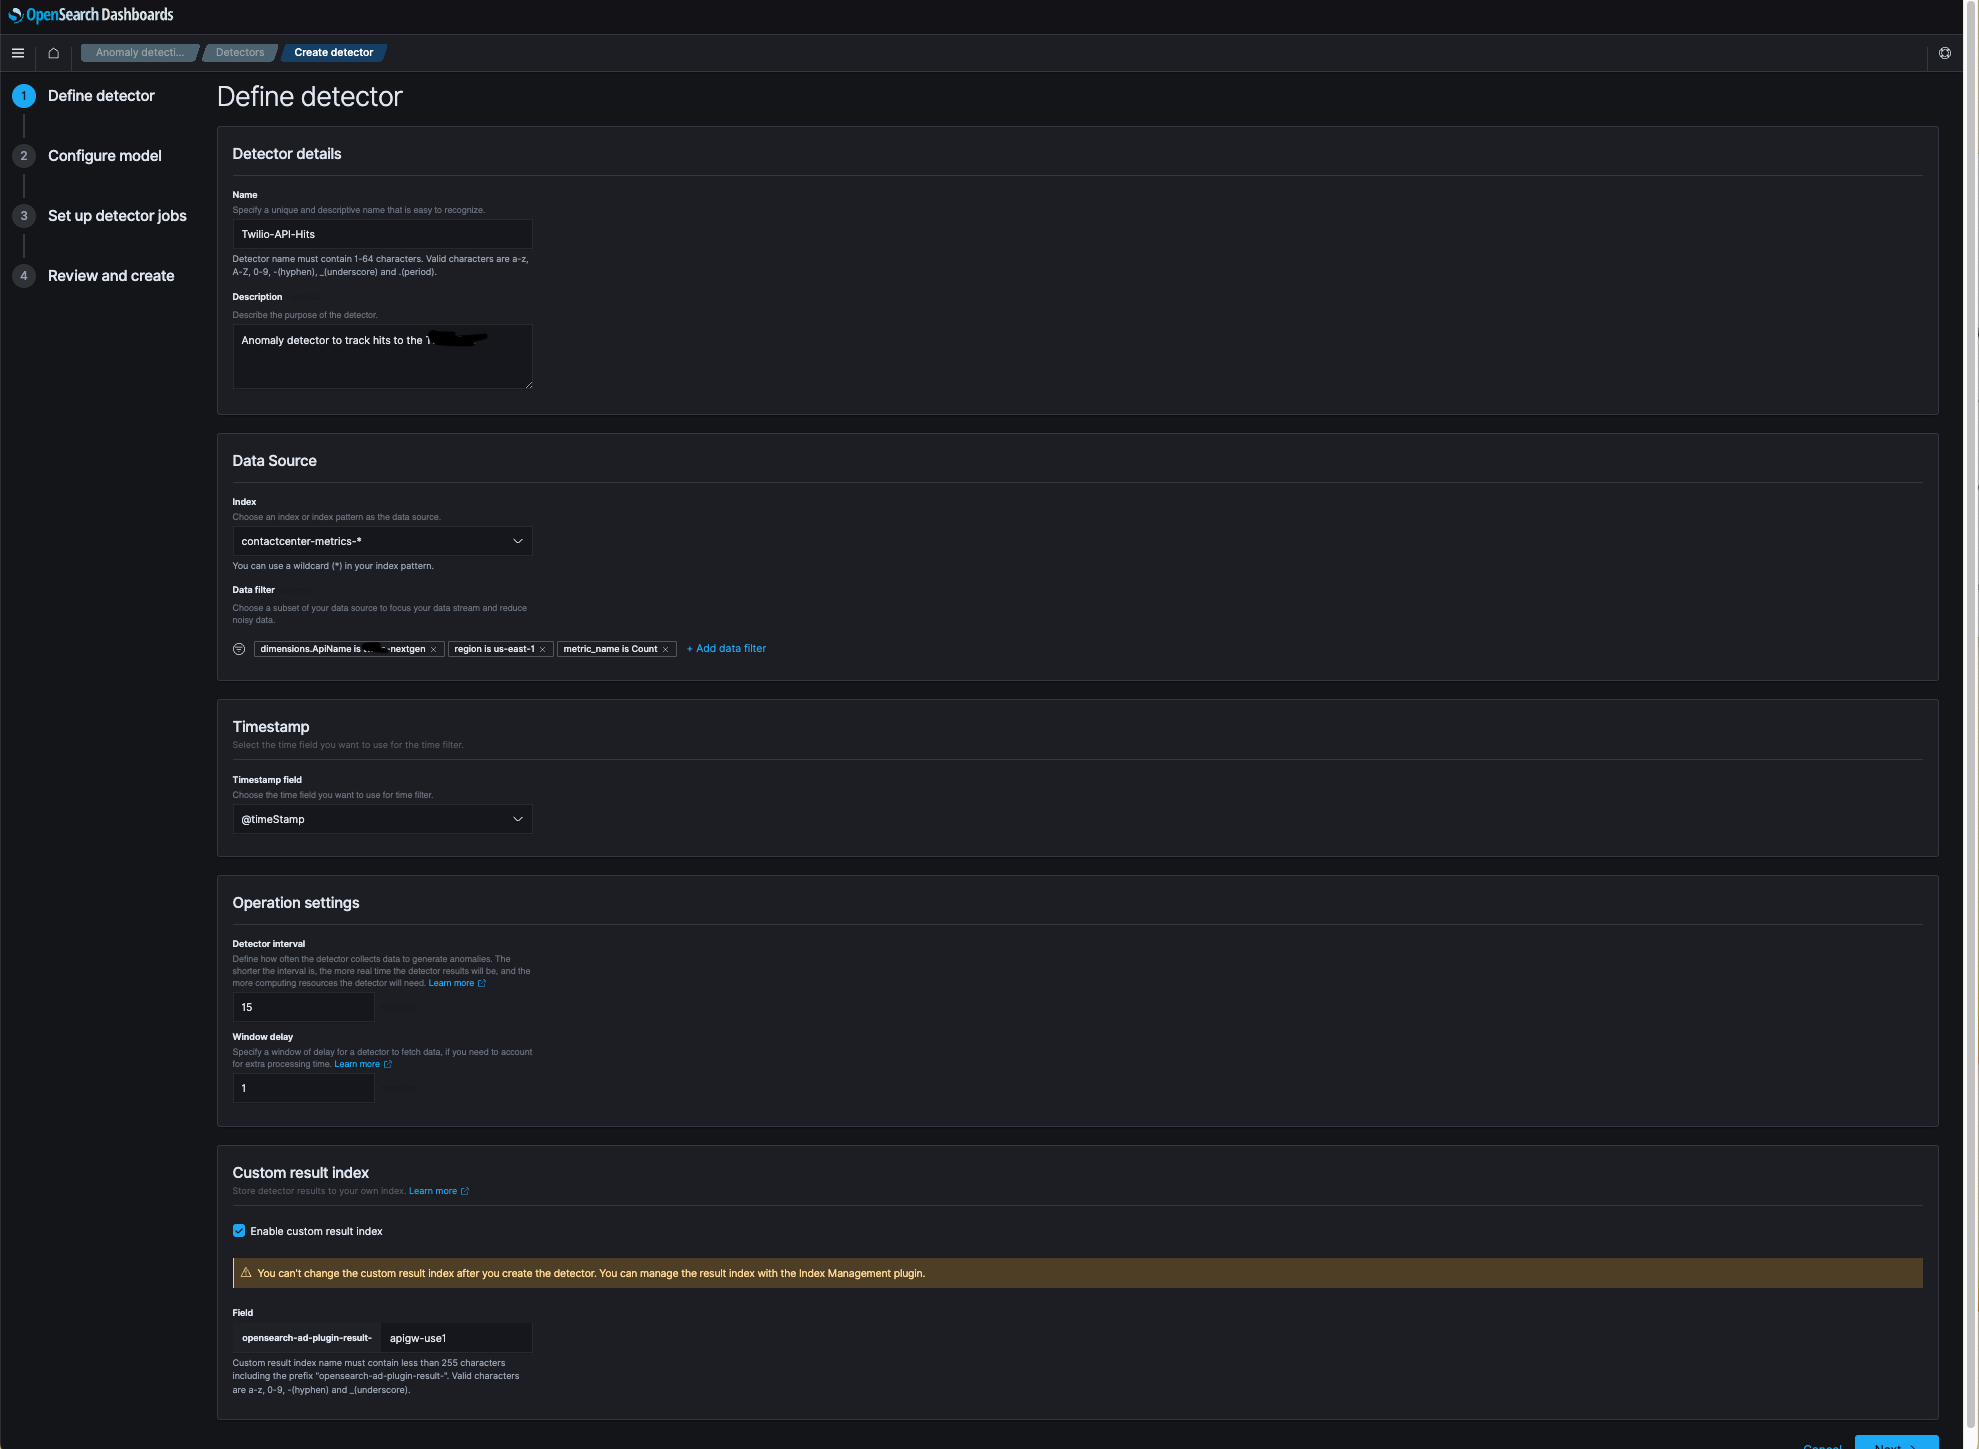Click the OpenSearch Dashboards logo

pyautogui.click(x=91, y=15)
